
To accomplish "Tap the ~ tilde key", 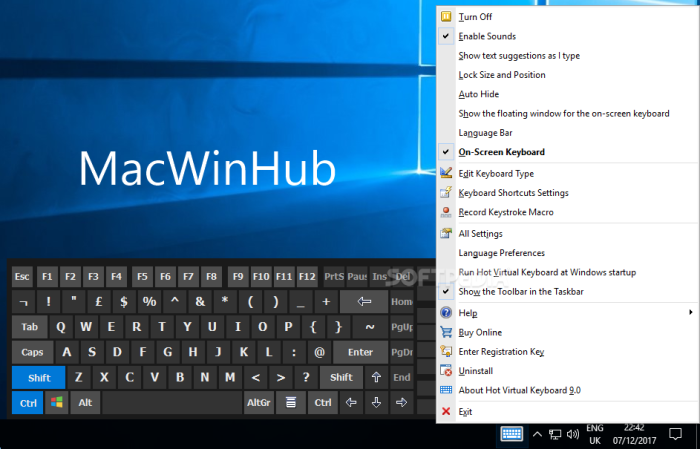I will point(370,327).
